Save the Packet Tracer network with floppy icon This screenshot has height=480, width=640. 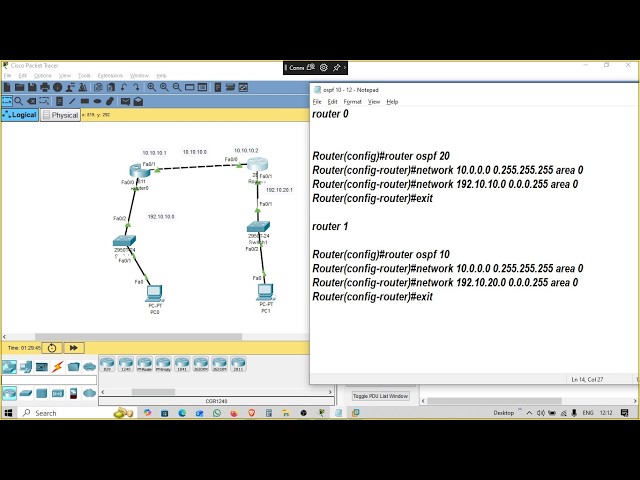32,87
